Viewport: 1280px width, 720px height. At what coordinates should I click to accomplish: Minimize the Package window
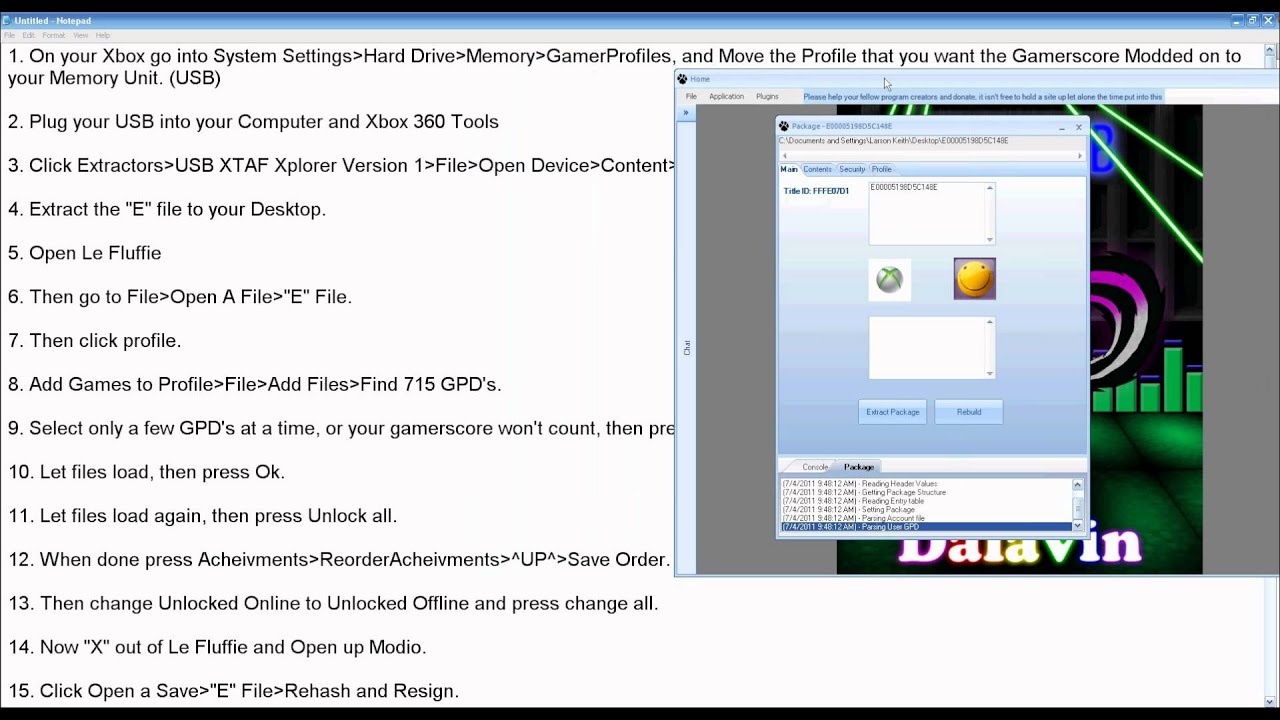pyautogui.click(x=1061, y=127)
